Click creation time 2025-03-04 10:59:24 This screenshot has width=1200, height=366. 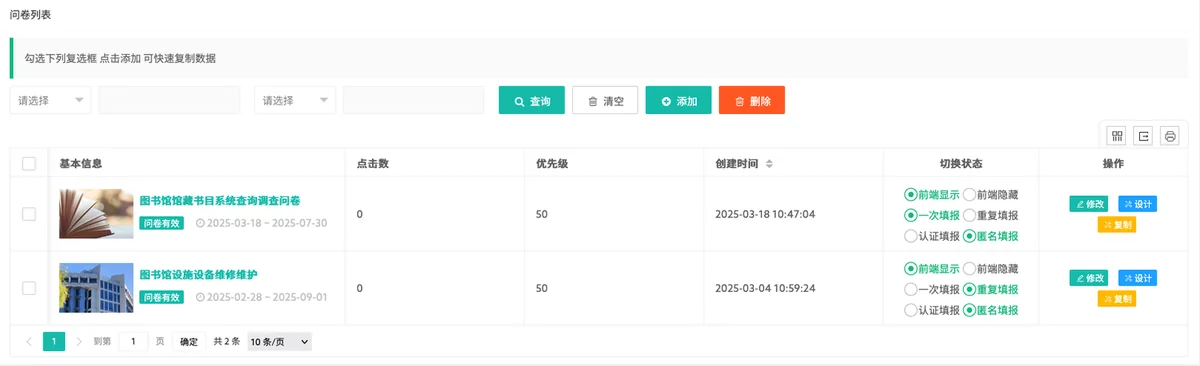(x=766, y=288)
